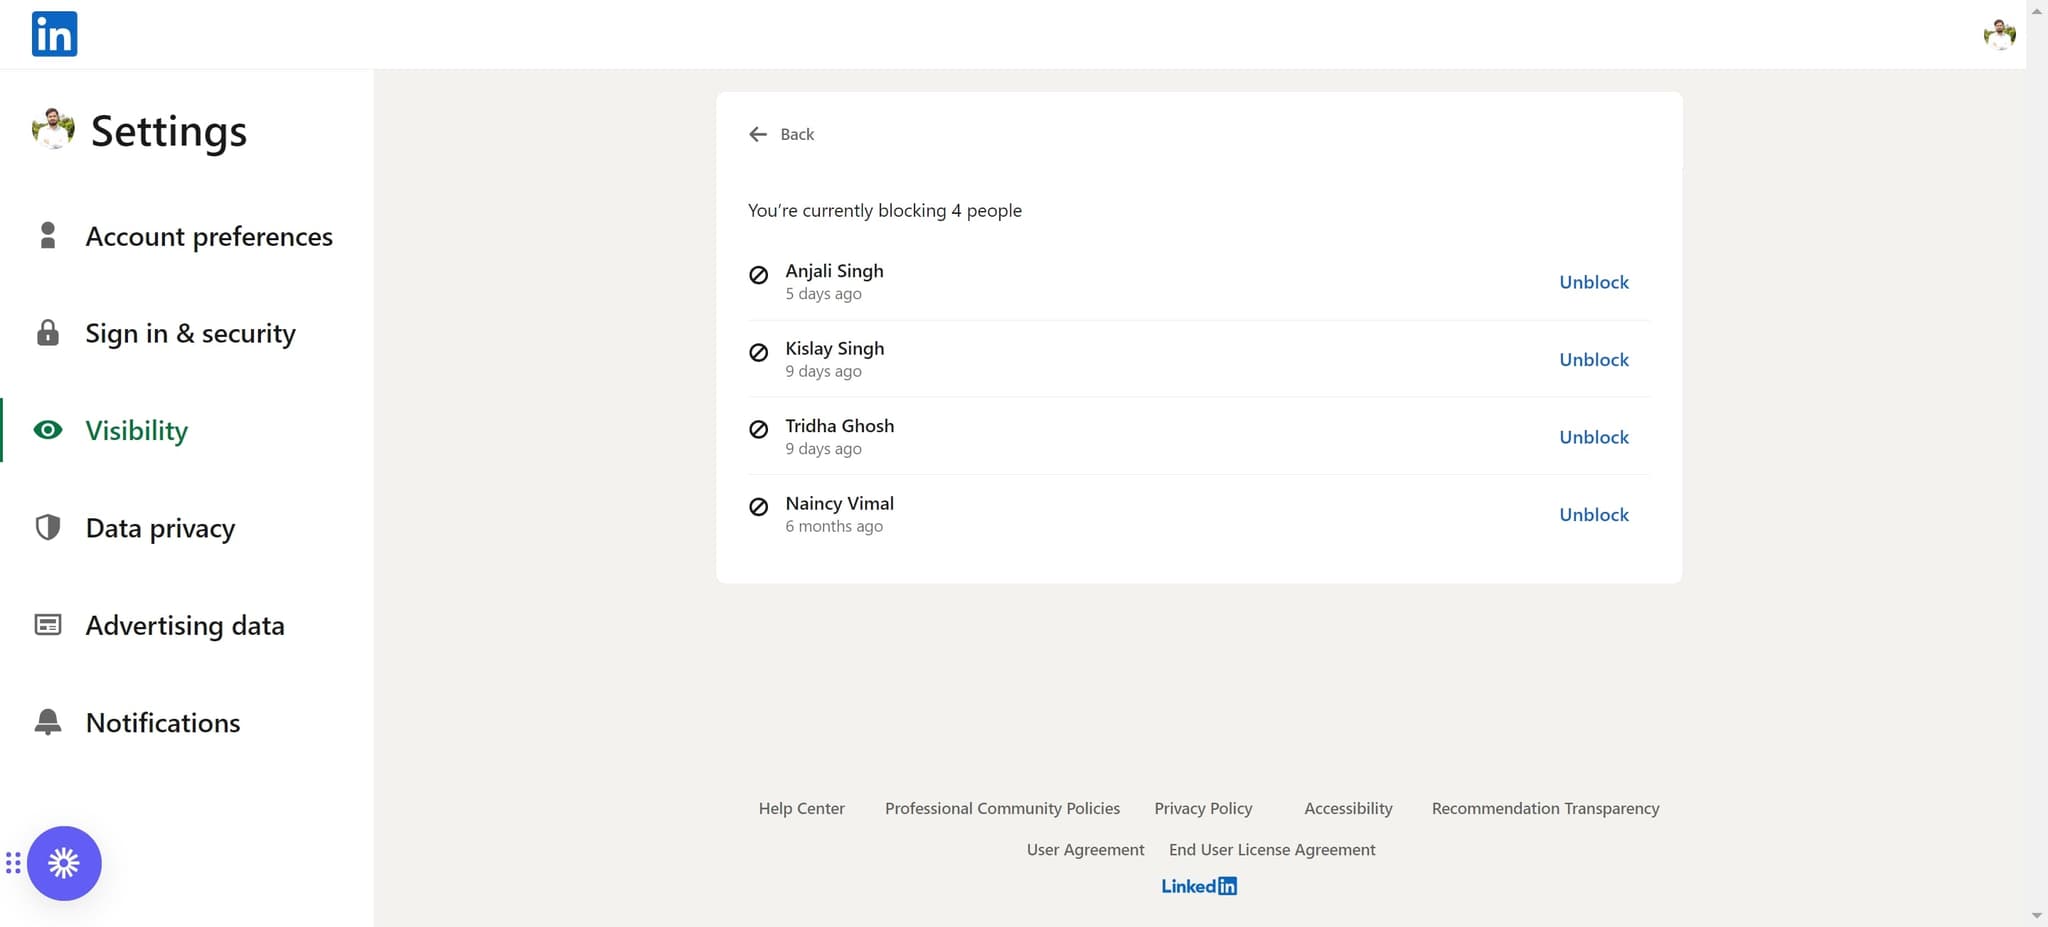Viewport: 2048px width, 927px height.
Task: Click the bell icon for Notifications
Action: (x=47, y=722)
